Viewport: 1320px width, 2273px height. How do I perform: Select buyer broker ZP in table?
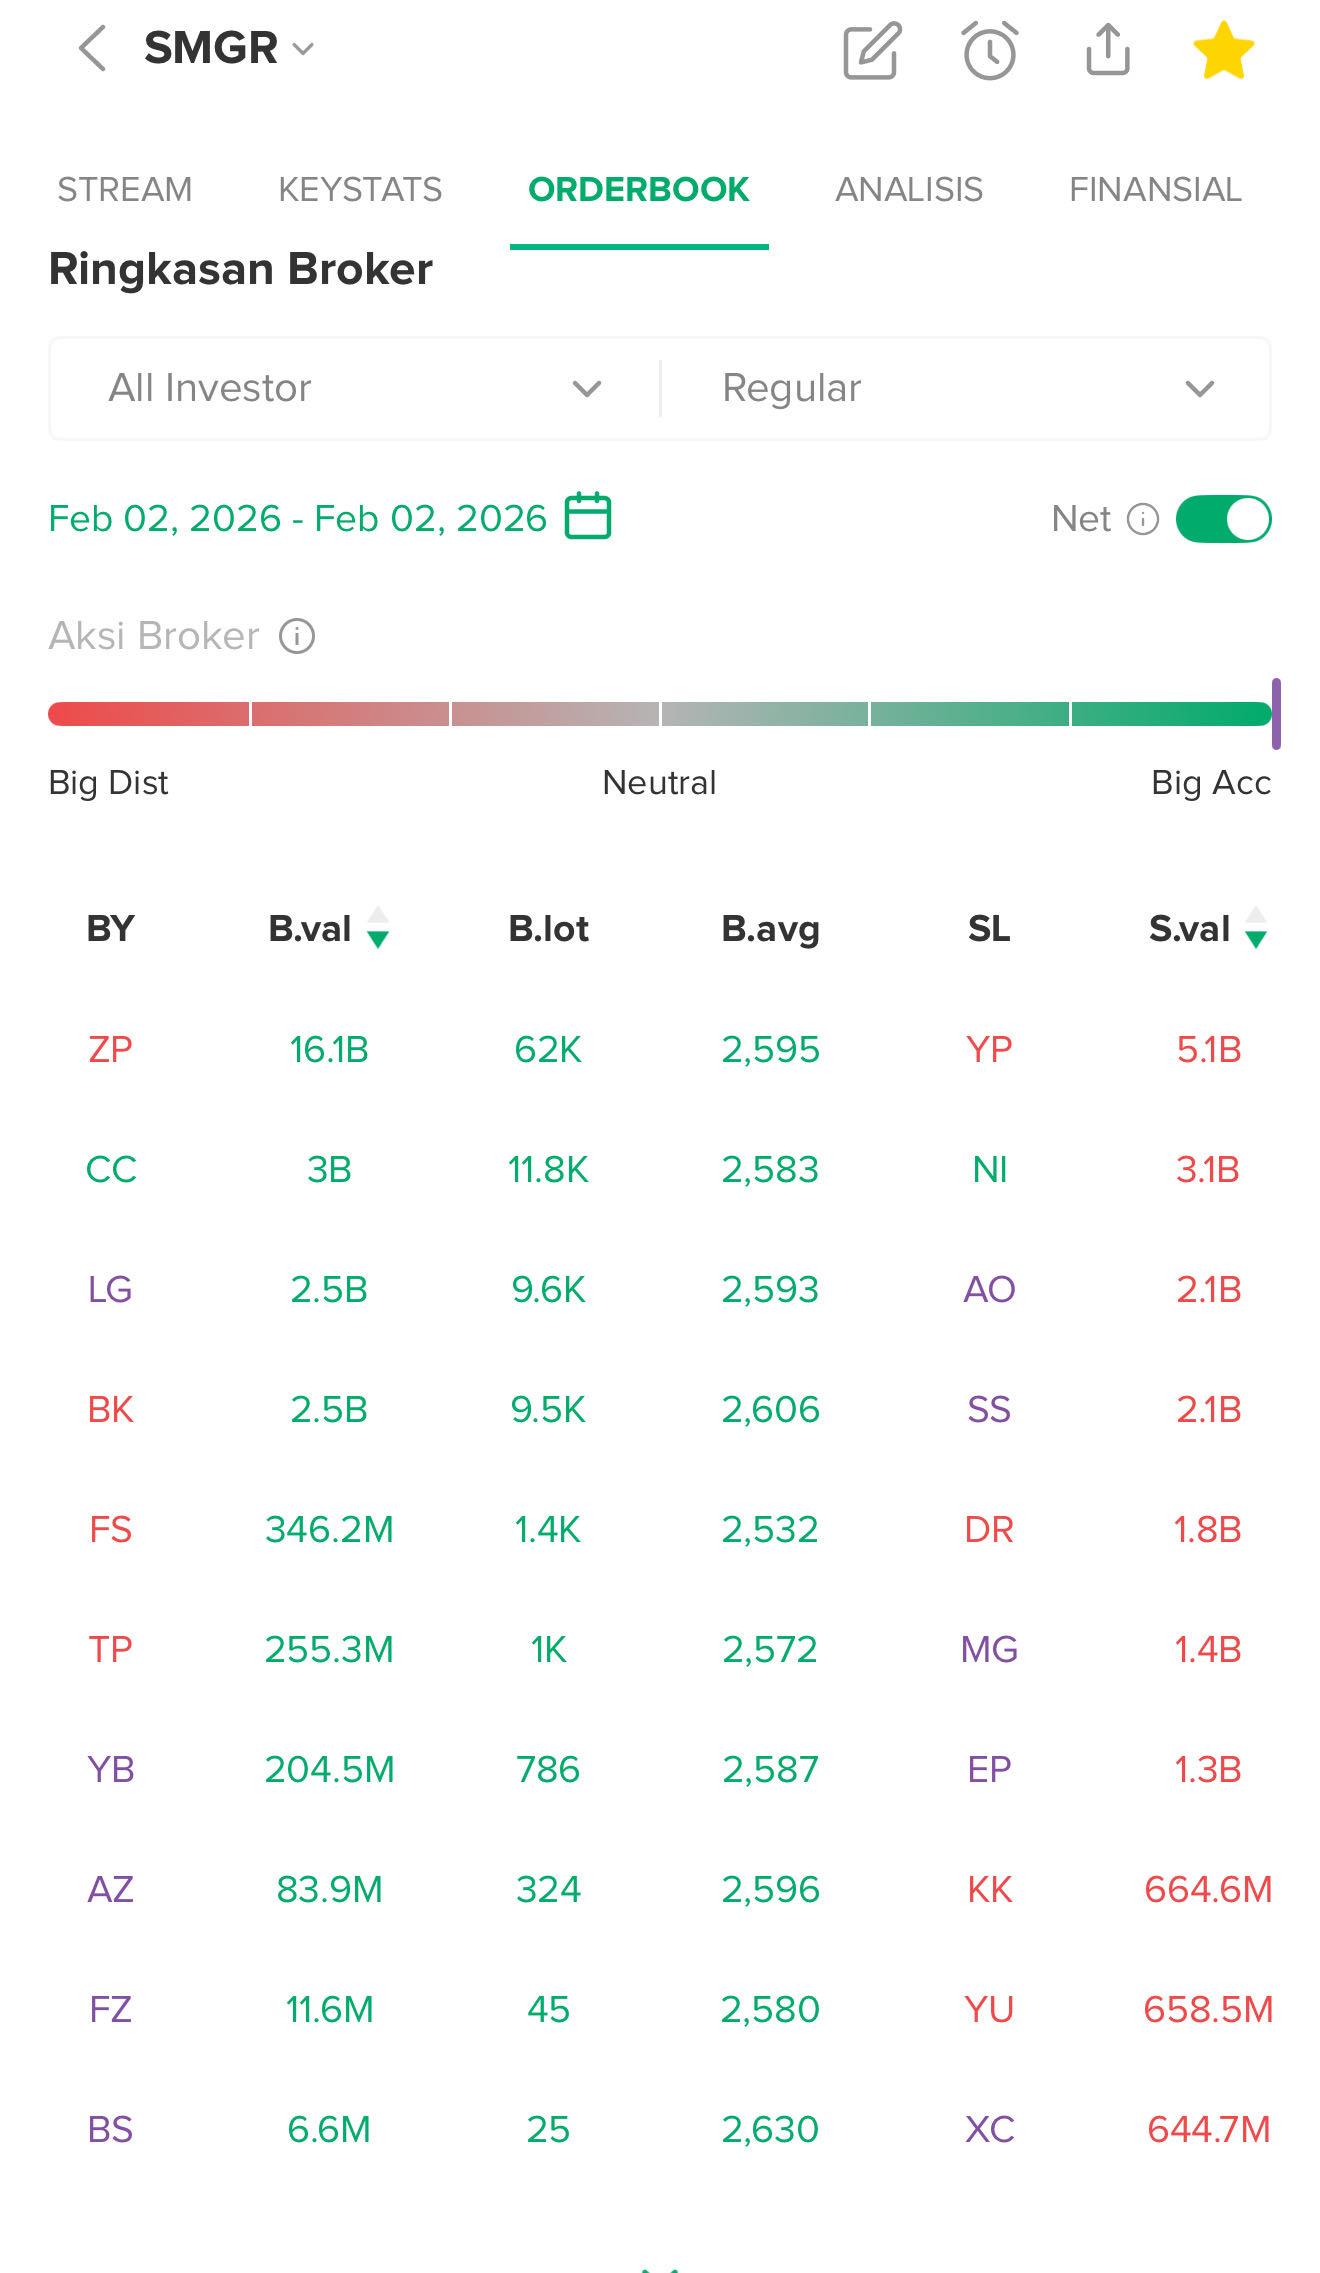tap(110, 1049)
